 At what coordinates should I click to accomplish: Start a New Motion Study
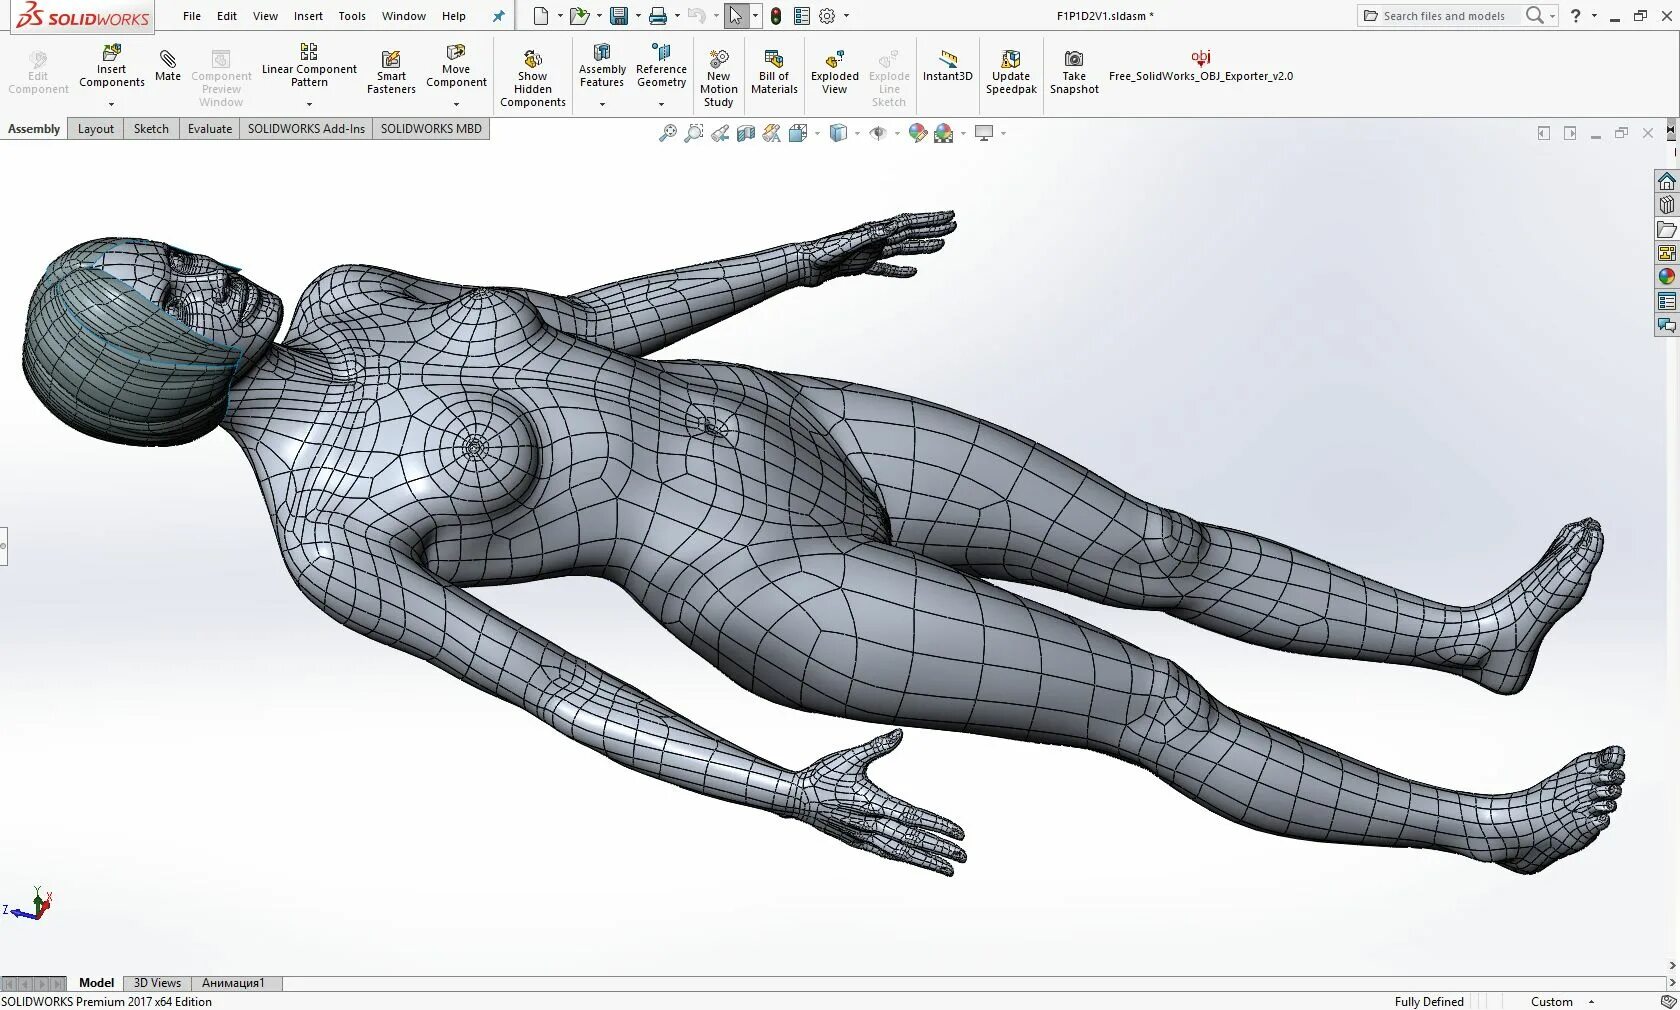point(718,79)
